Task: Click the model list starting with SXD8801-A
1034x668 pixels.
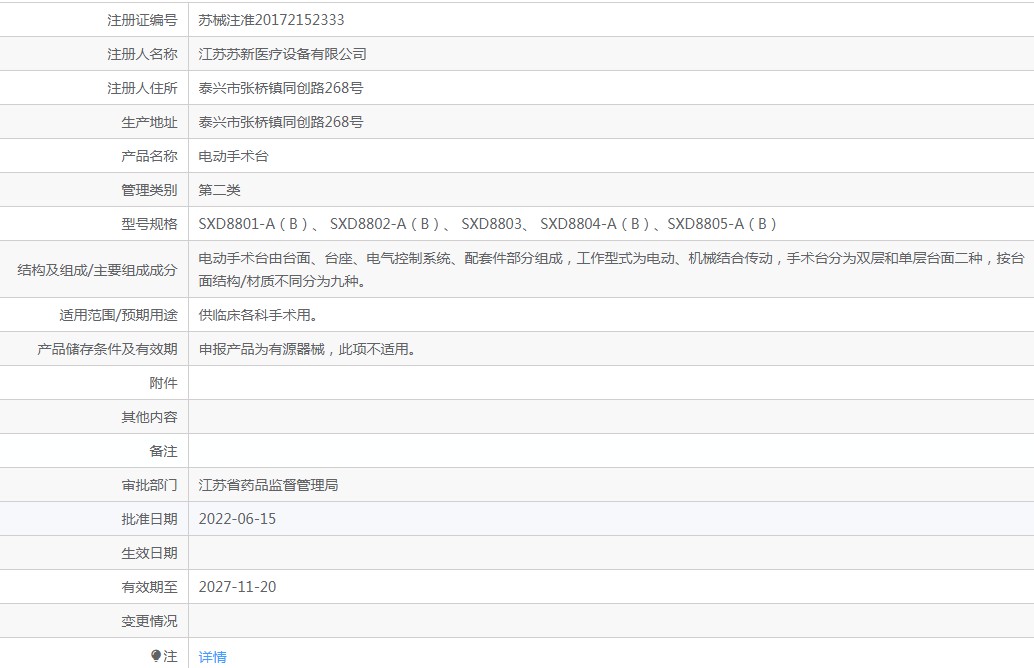Action: [x=487, y=224]
